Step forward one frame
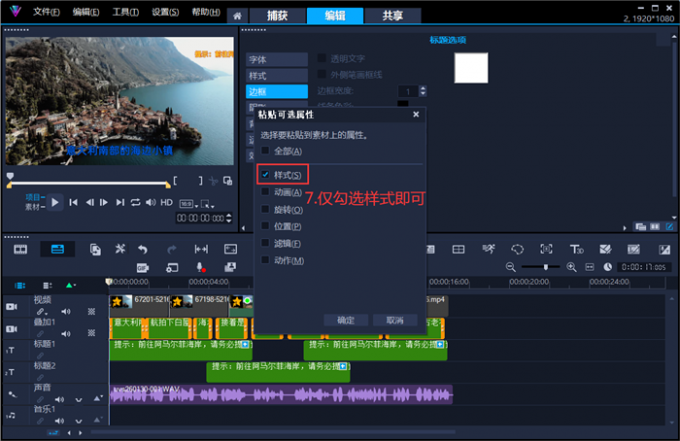The height and width of the screenshot is (441, 680). [x=104, y=202]
